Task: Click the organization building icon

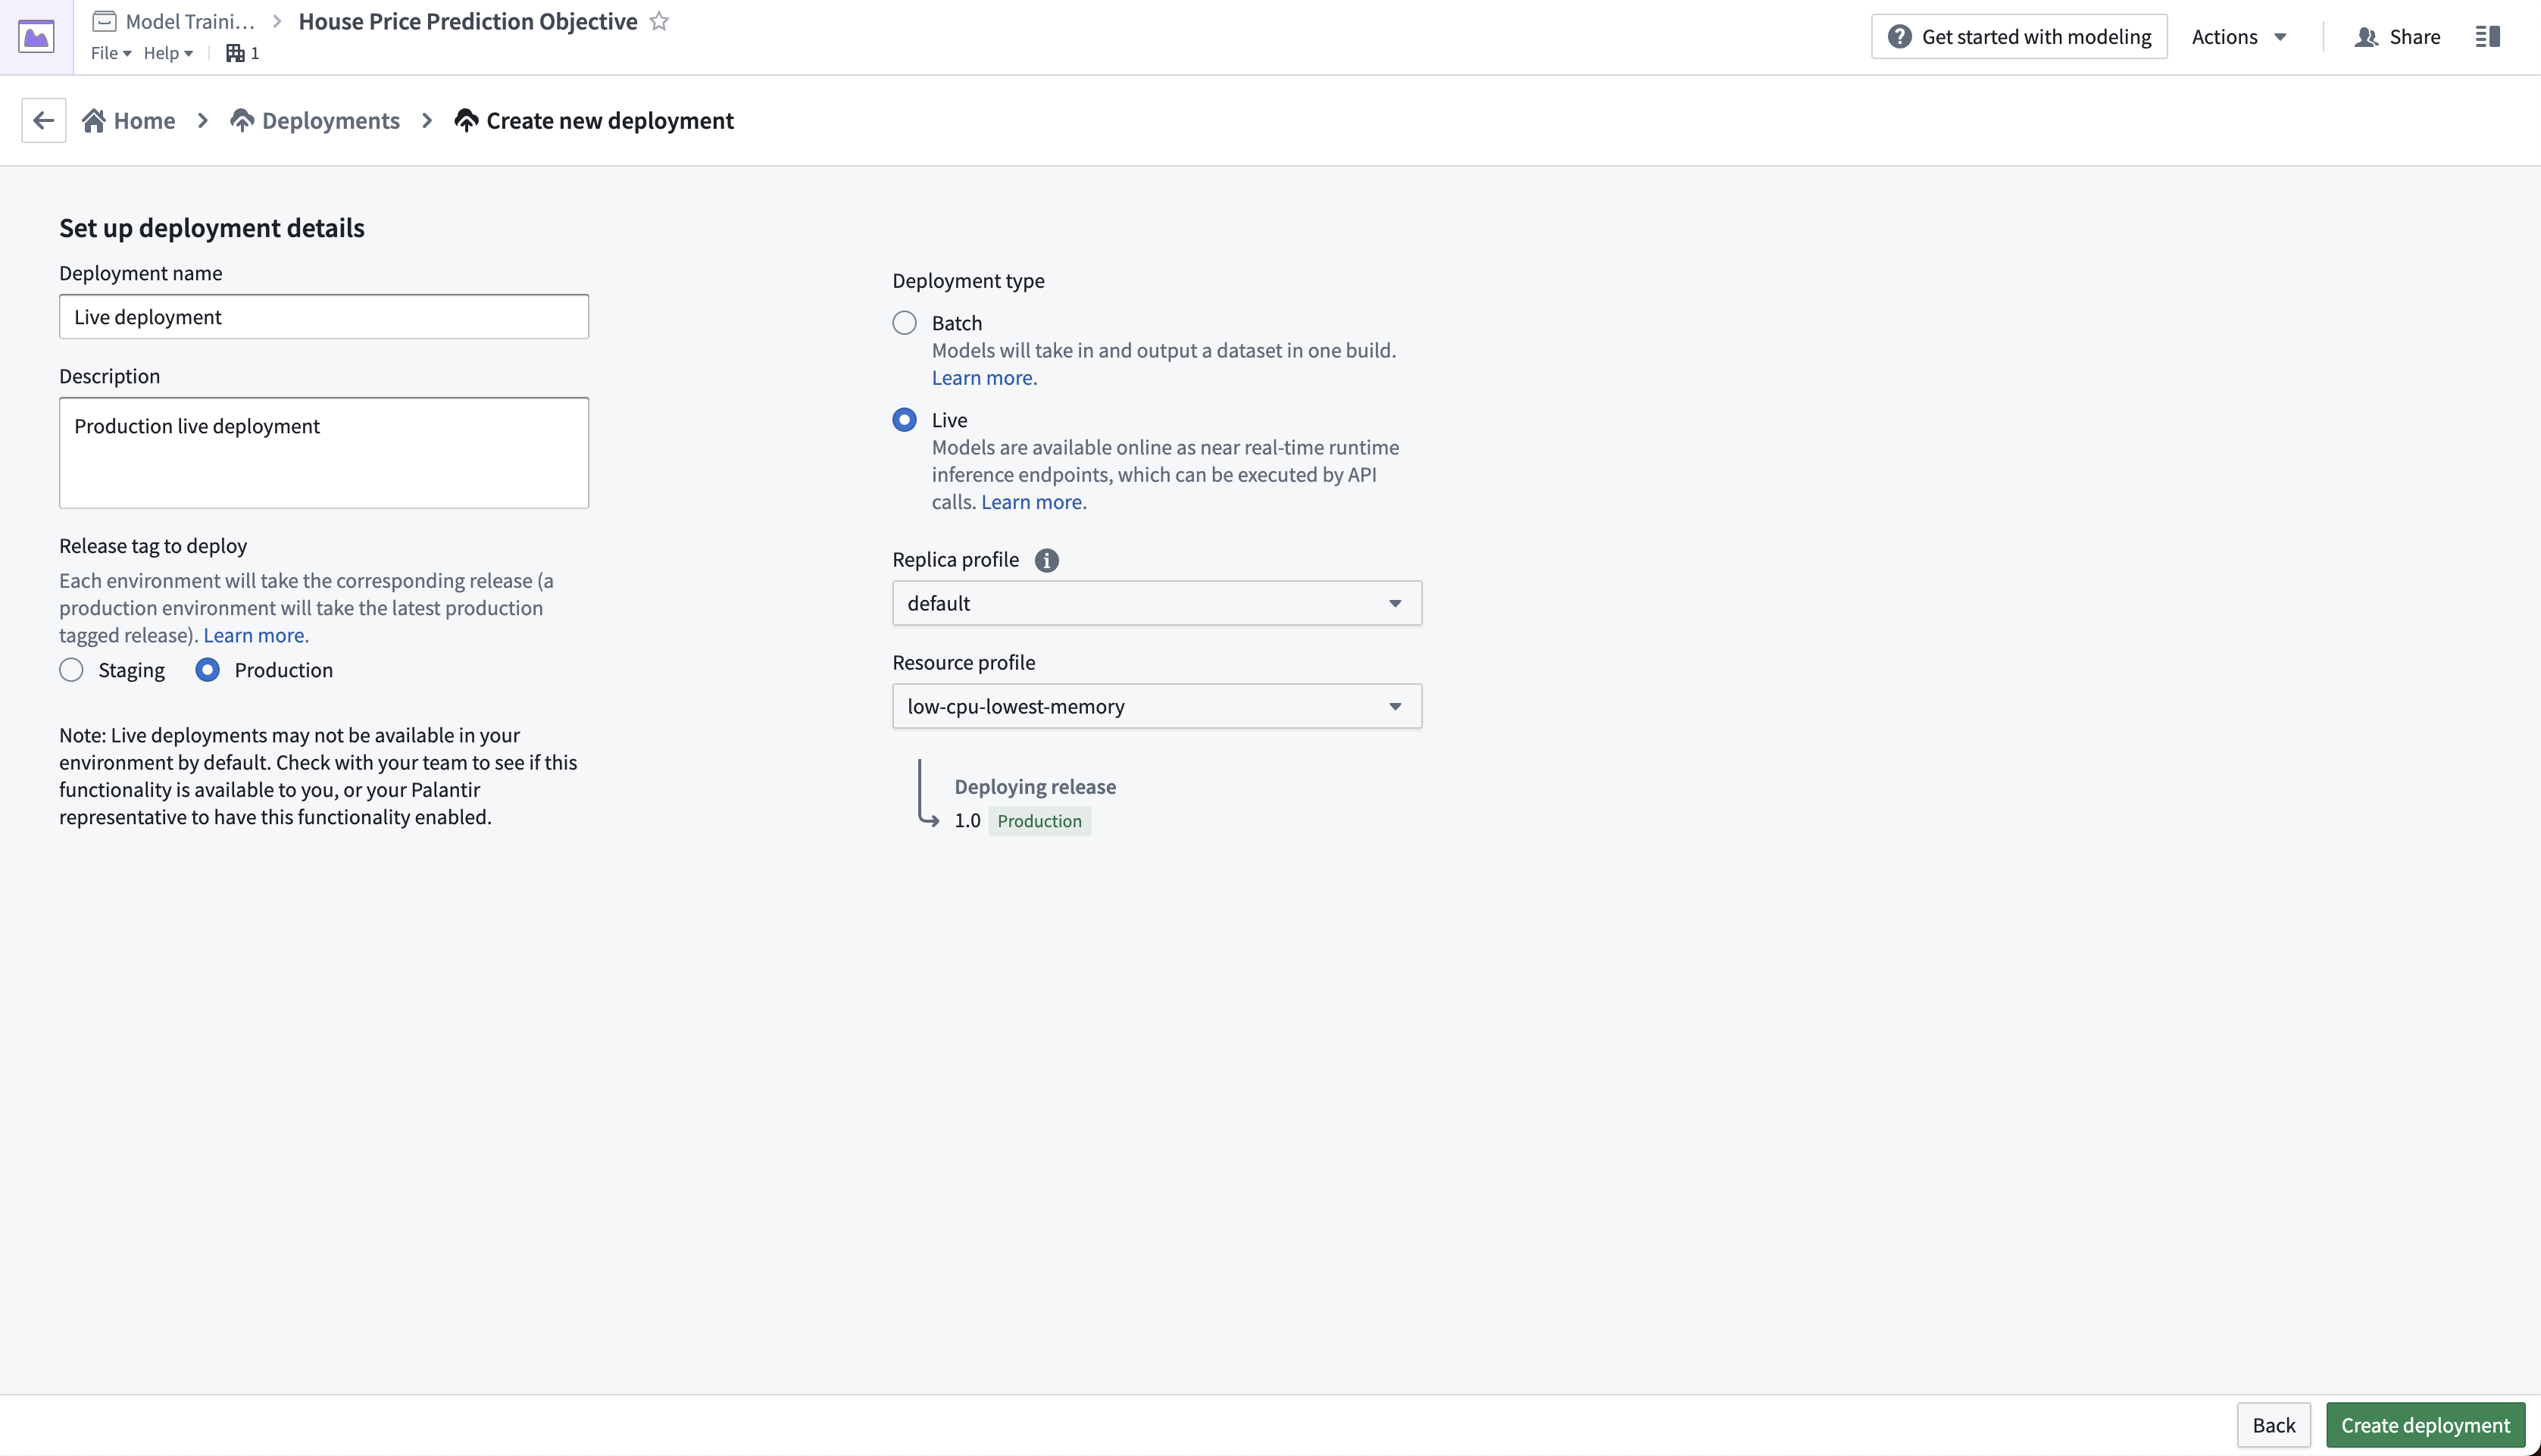Action: (x=235, y=53)
